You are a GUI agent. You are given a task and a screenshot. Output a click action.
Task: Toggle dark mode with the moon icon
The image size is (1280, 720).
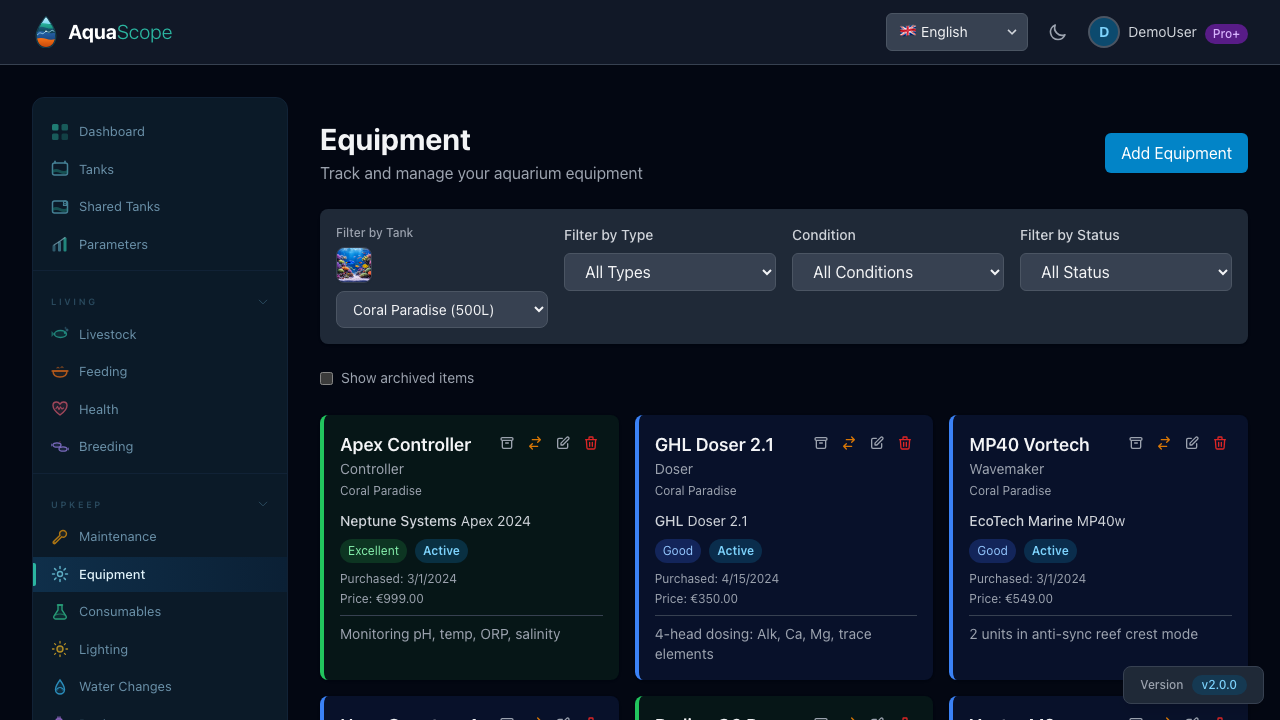pos(1057,32)
